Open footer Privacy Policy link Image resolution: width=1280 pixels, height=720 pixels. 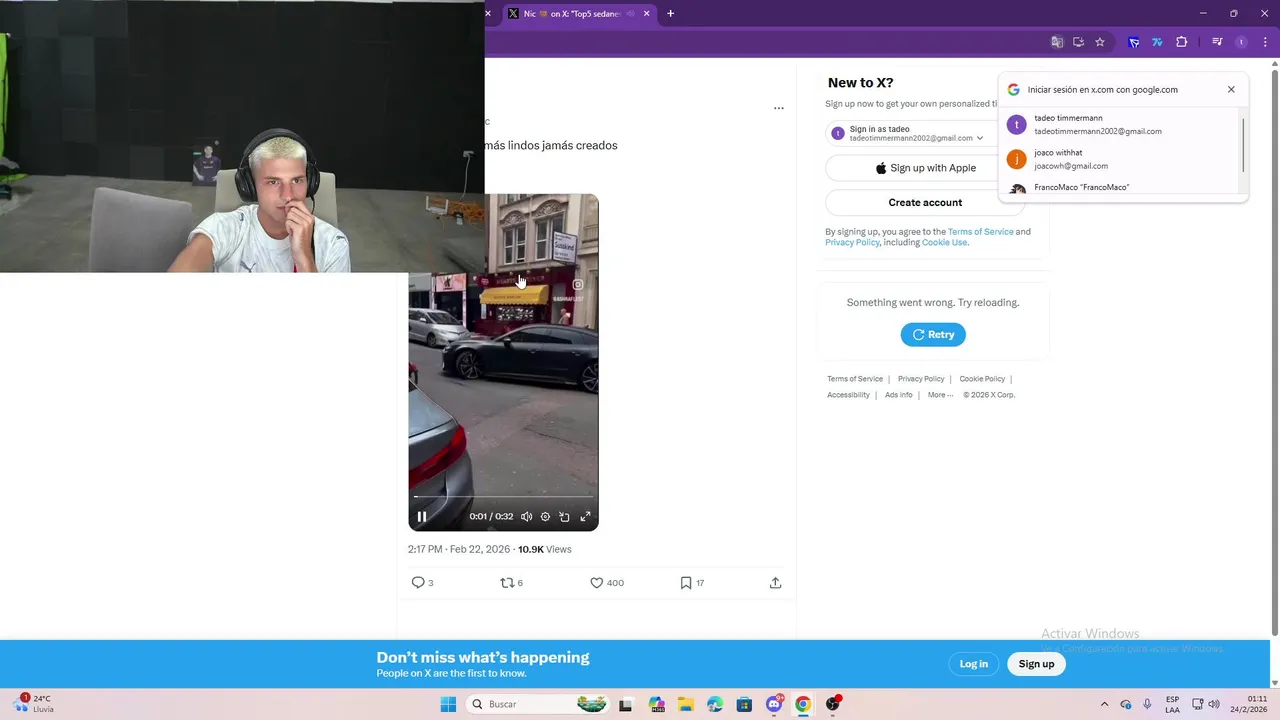tap(921, 379)
